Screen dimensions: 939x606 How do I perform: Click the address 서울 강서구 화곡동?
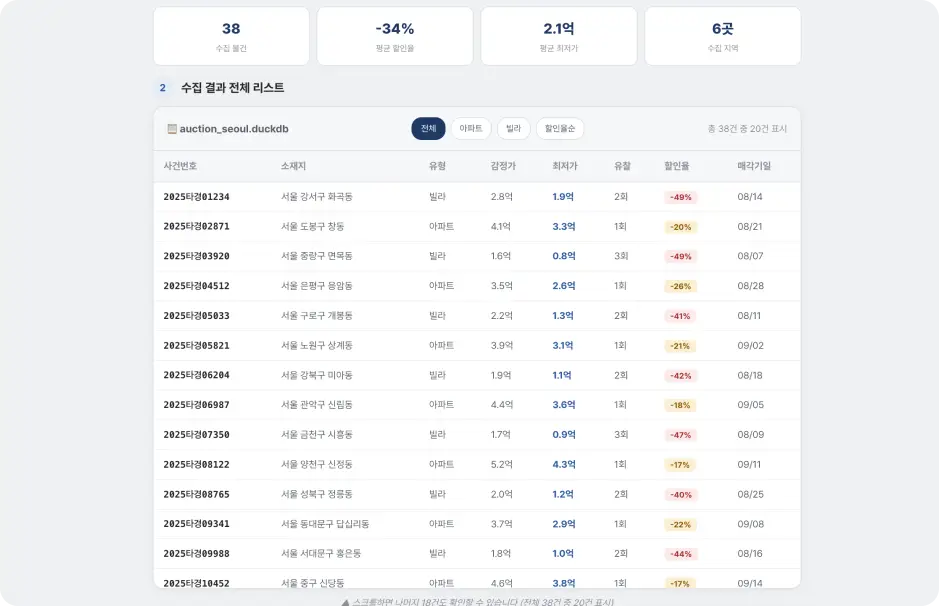pyautogui.click(x=317, y=197)
